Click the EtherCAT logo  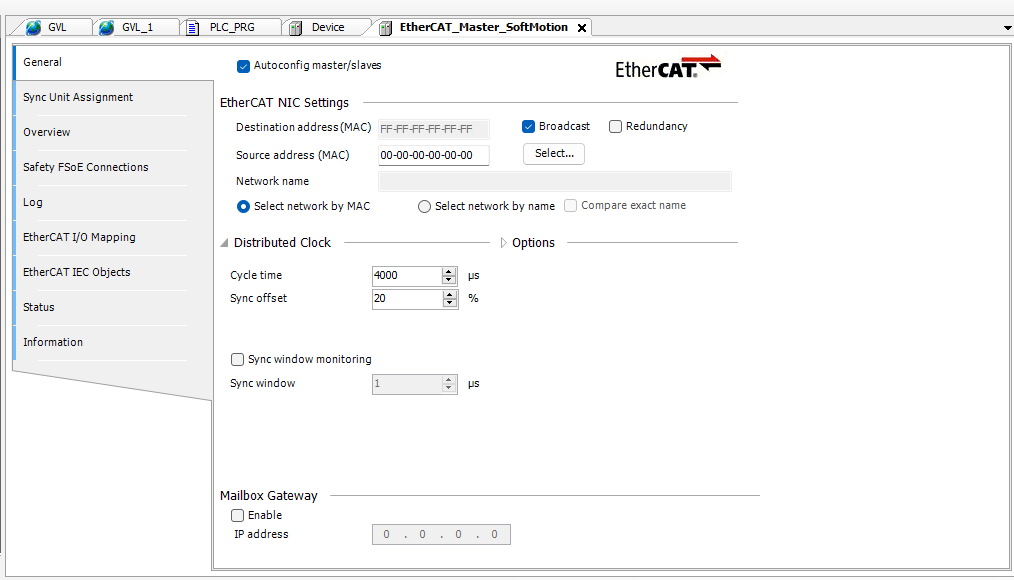[x=668, y=67]
